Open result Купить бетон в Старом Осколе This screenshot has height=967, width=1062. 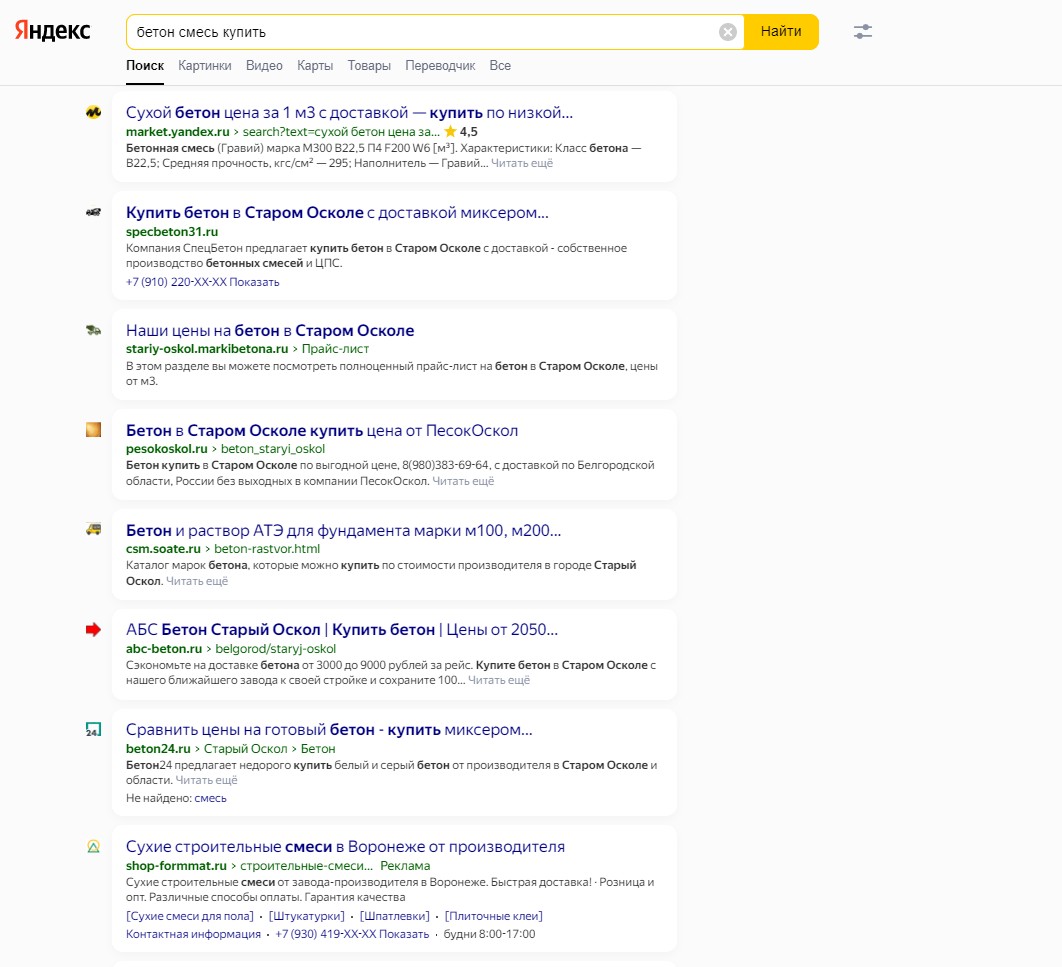click(337, 213)
